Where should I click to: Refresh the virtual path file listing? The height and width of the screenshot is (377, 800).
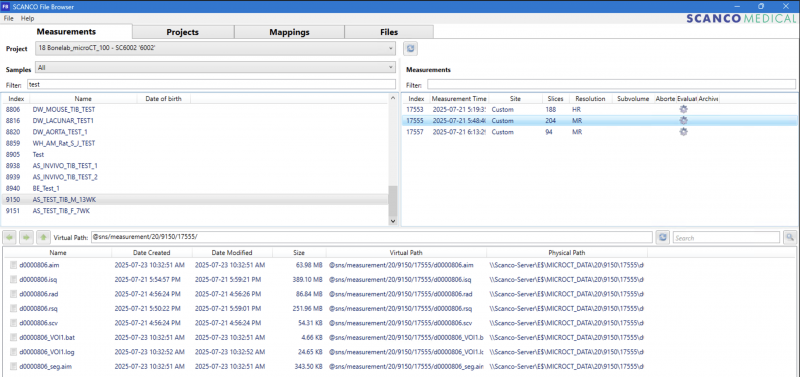pyautogui.click(x=663, y=237)
